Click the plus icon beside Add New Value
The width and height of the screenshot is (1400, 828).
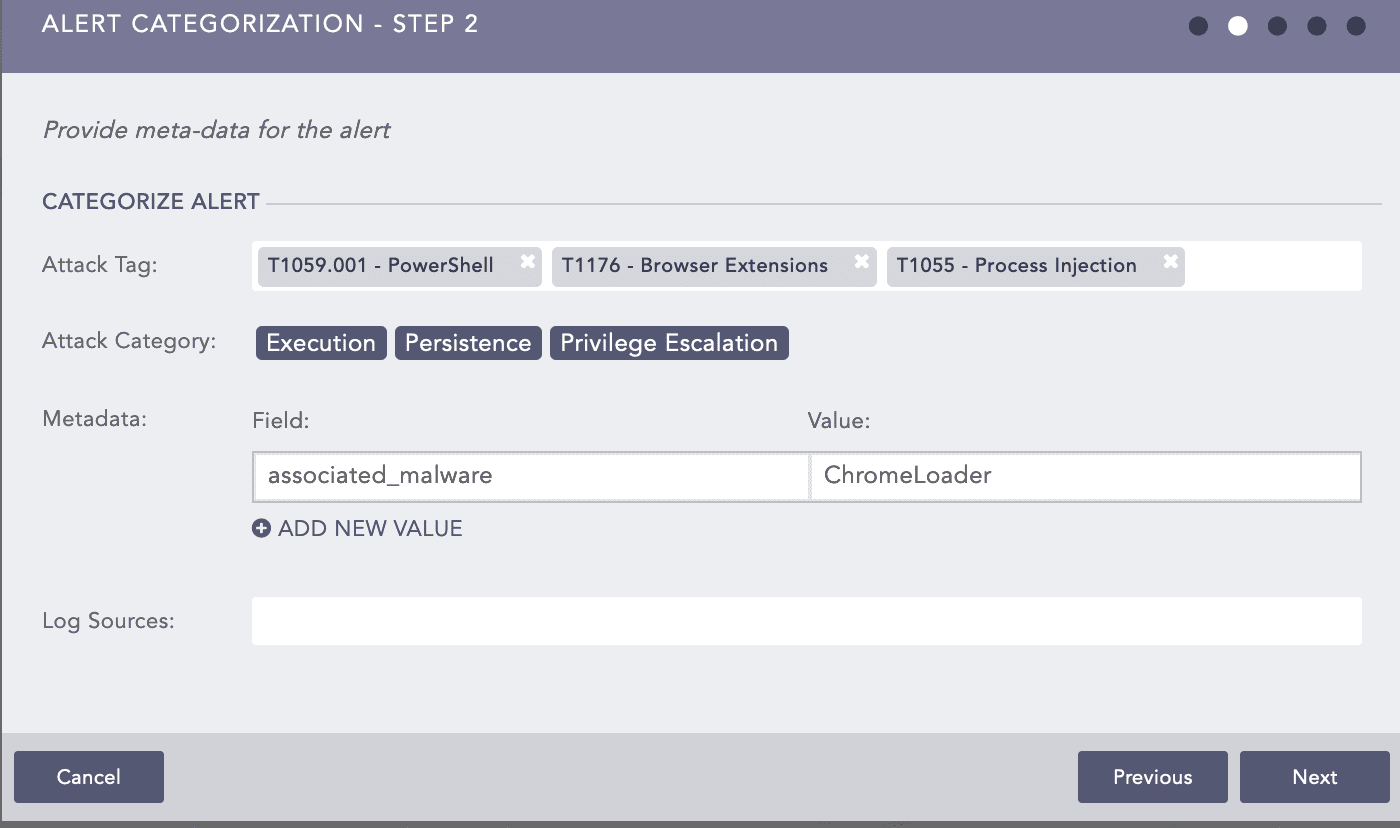click(x=261, y=529)
